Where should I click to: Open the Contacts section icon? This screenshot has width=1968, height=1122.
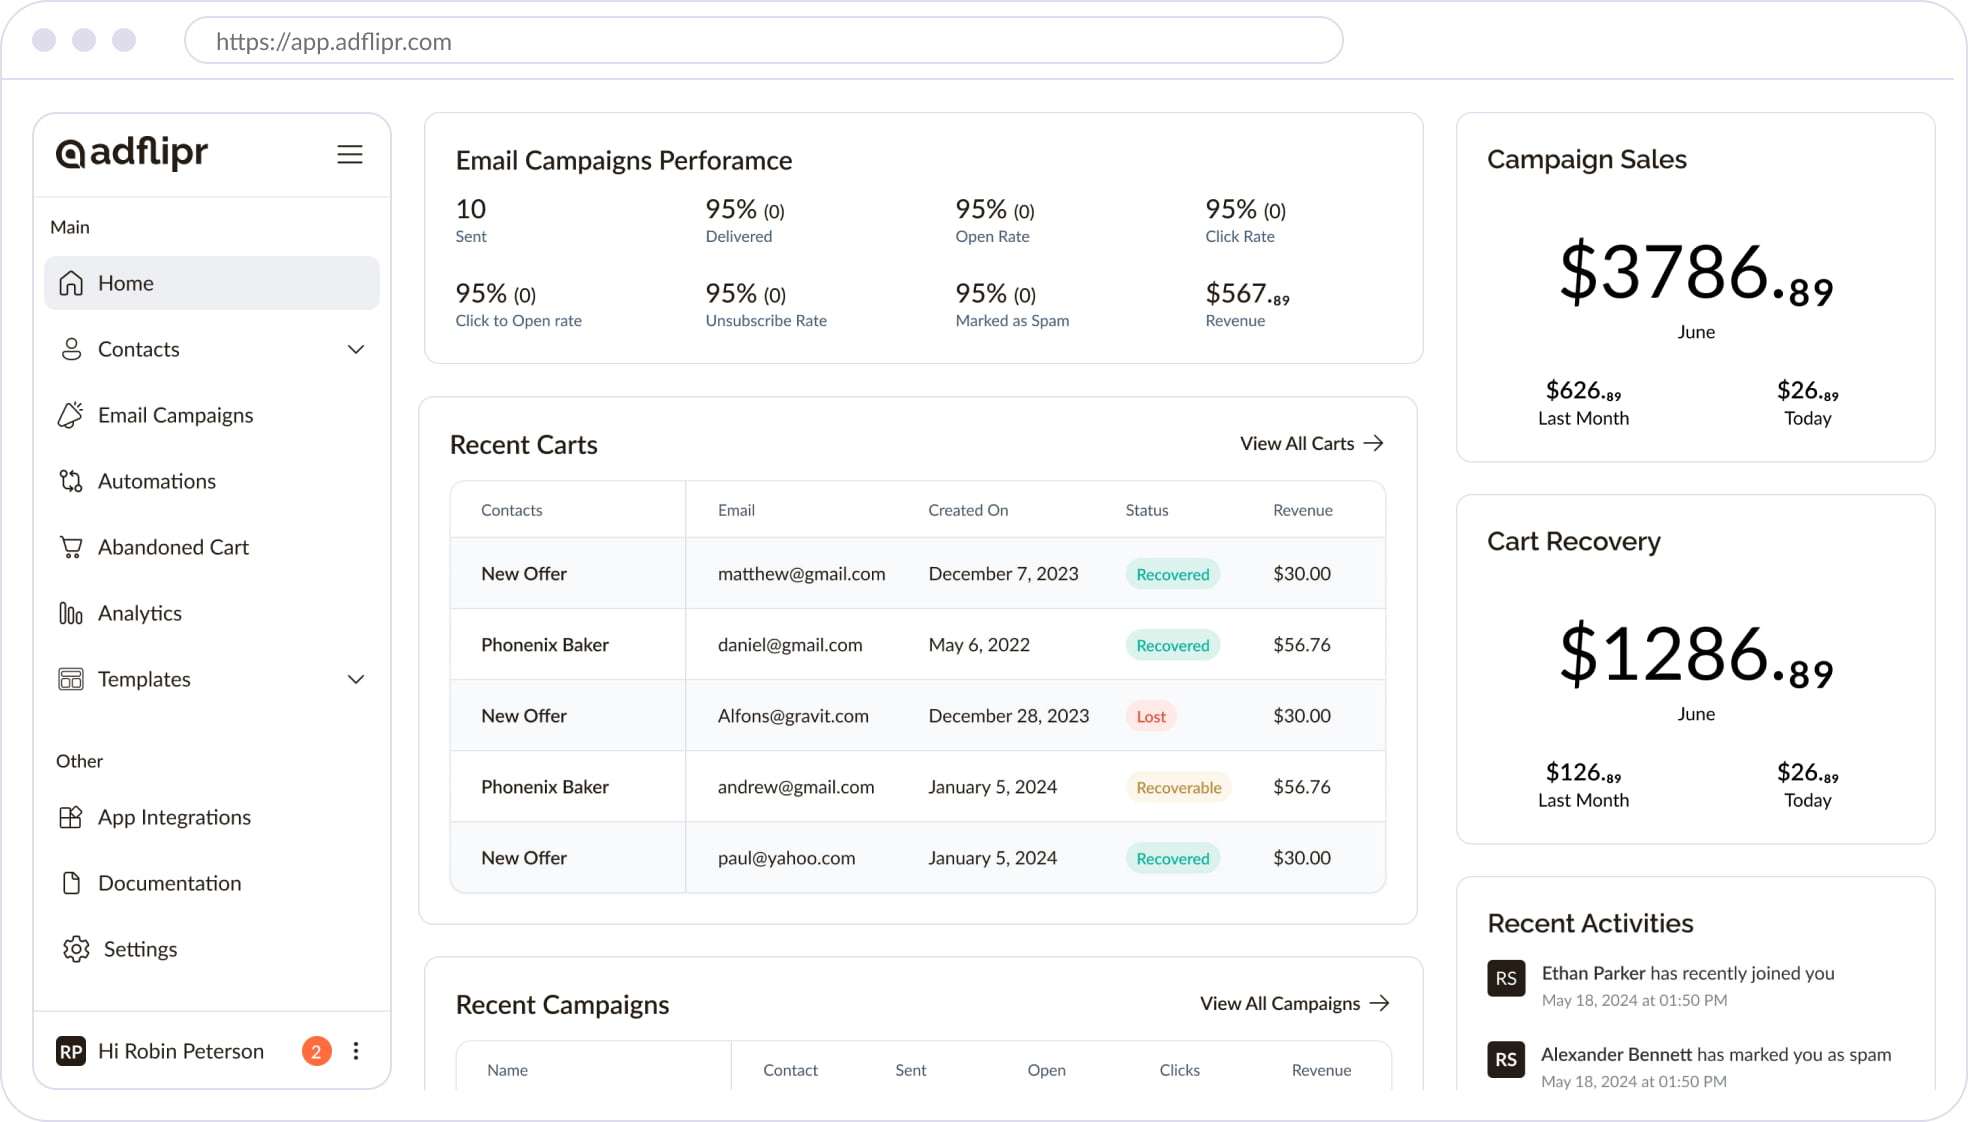pyautogui.click(x=70, y=349)
